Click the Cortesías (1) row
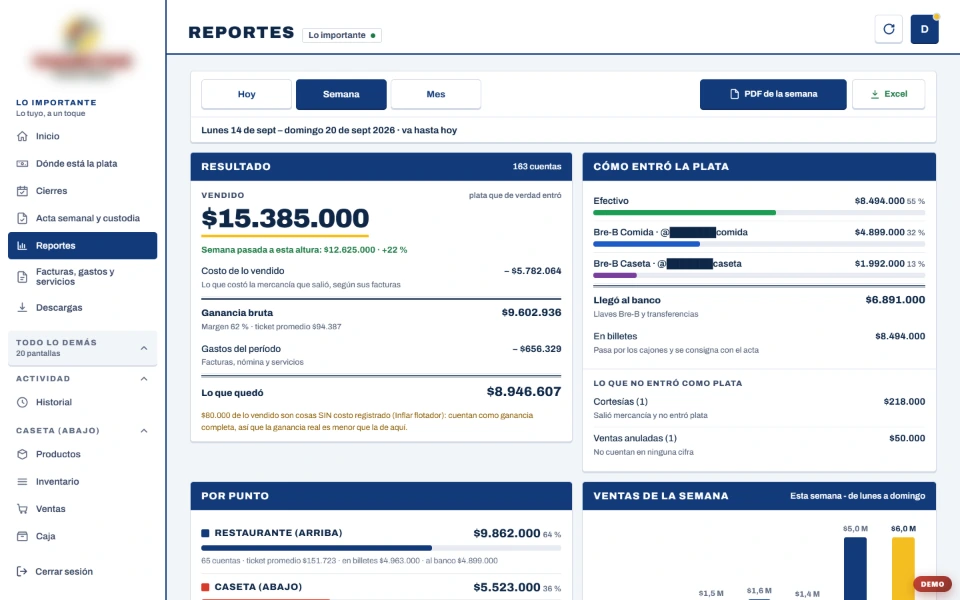Viewport: 960px width, 600px height. click(759, 408)
